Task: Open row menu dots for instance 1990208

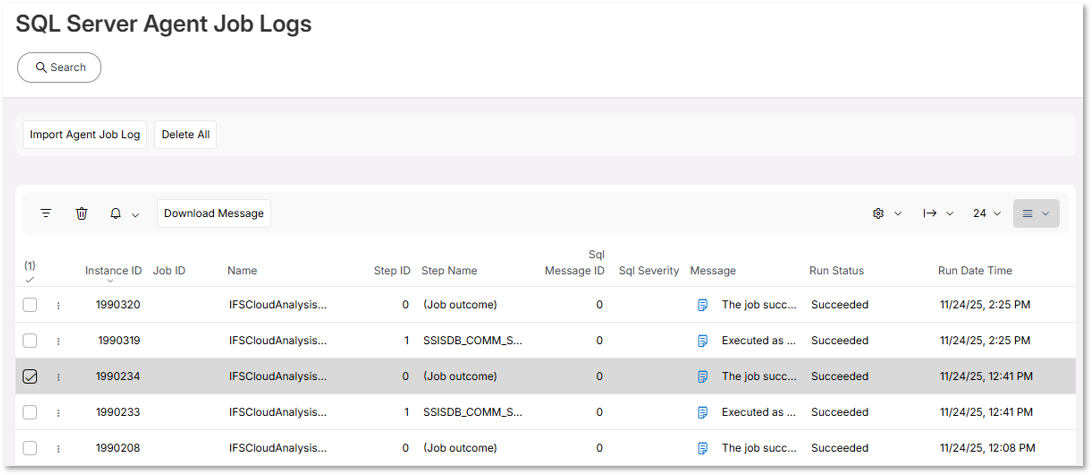Action: pyautogui.click(x=58, y=449)
